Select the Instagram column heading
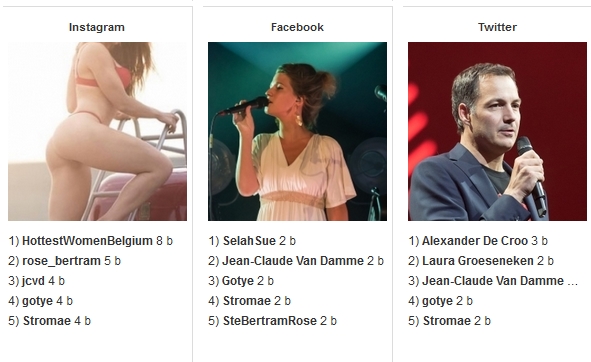The height and width of the screenshot is (362, 591). click(97, 27)
